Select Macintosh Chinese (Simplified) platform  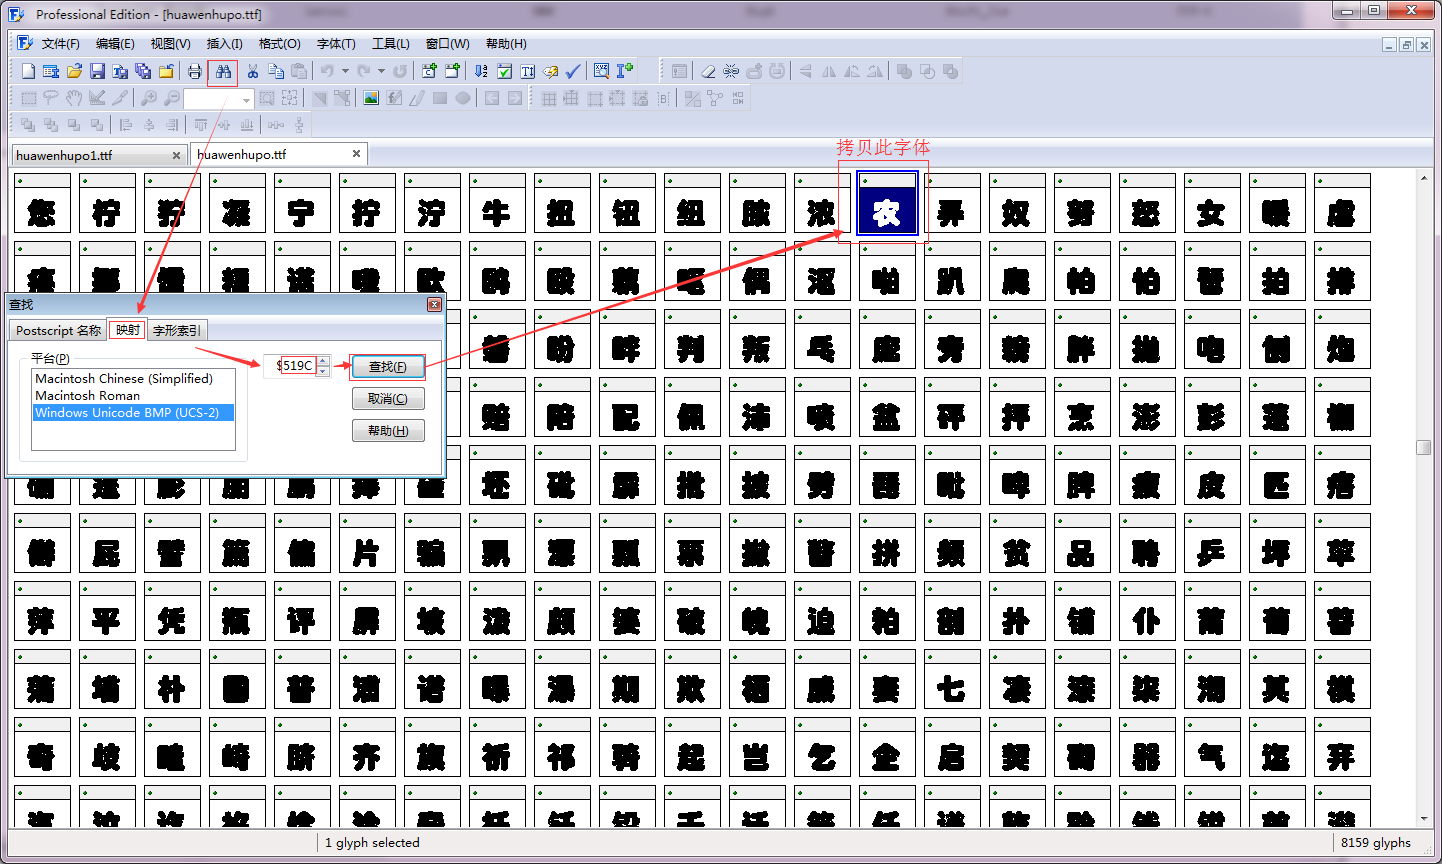(x=133, y=379)
